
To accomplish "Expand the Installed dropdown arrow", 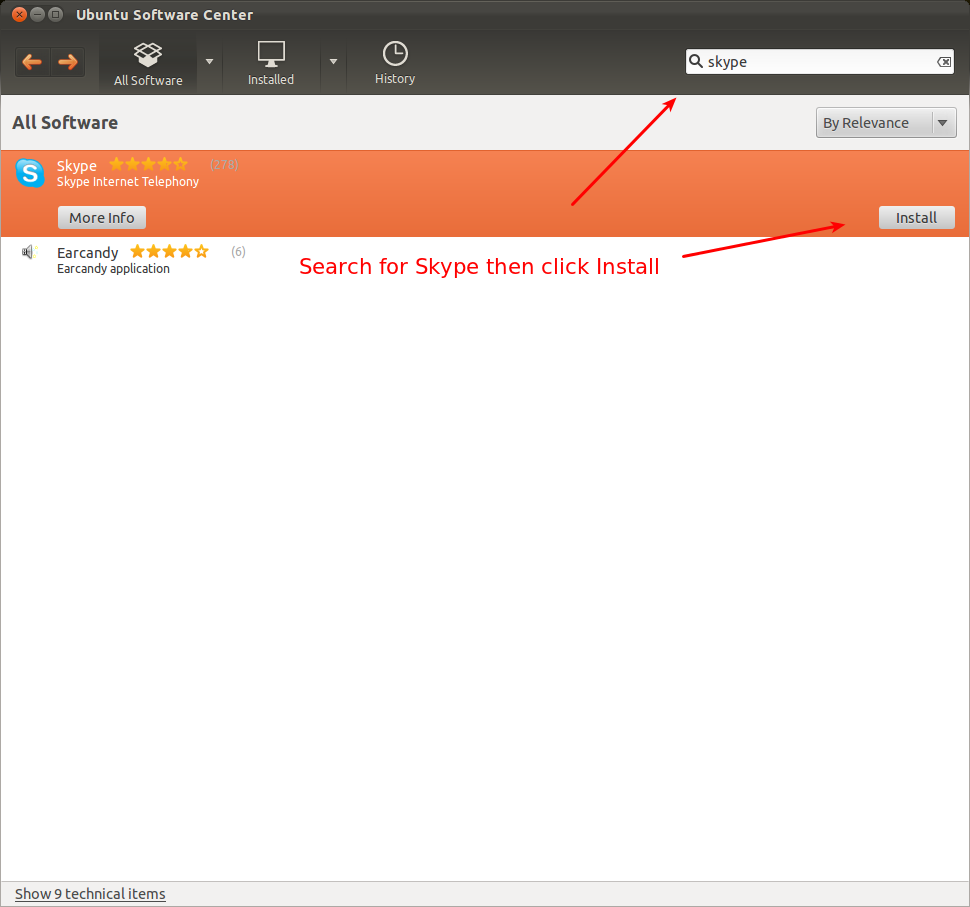I will [x=333, y=62].
